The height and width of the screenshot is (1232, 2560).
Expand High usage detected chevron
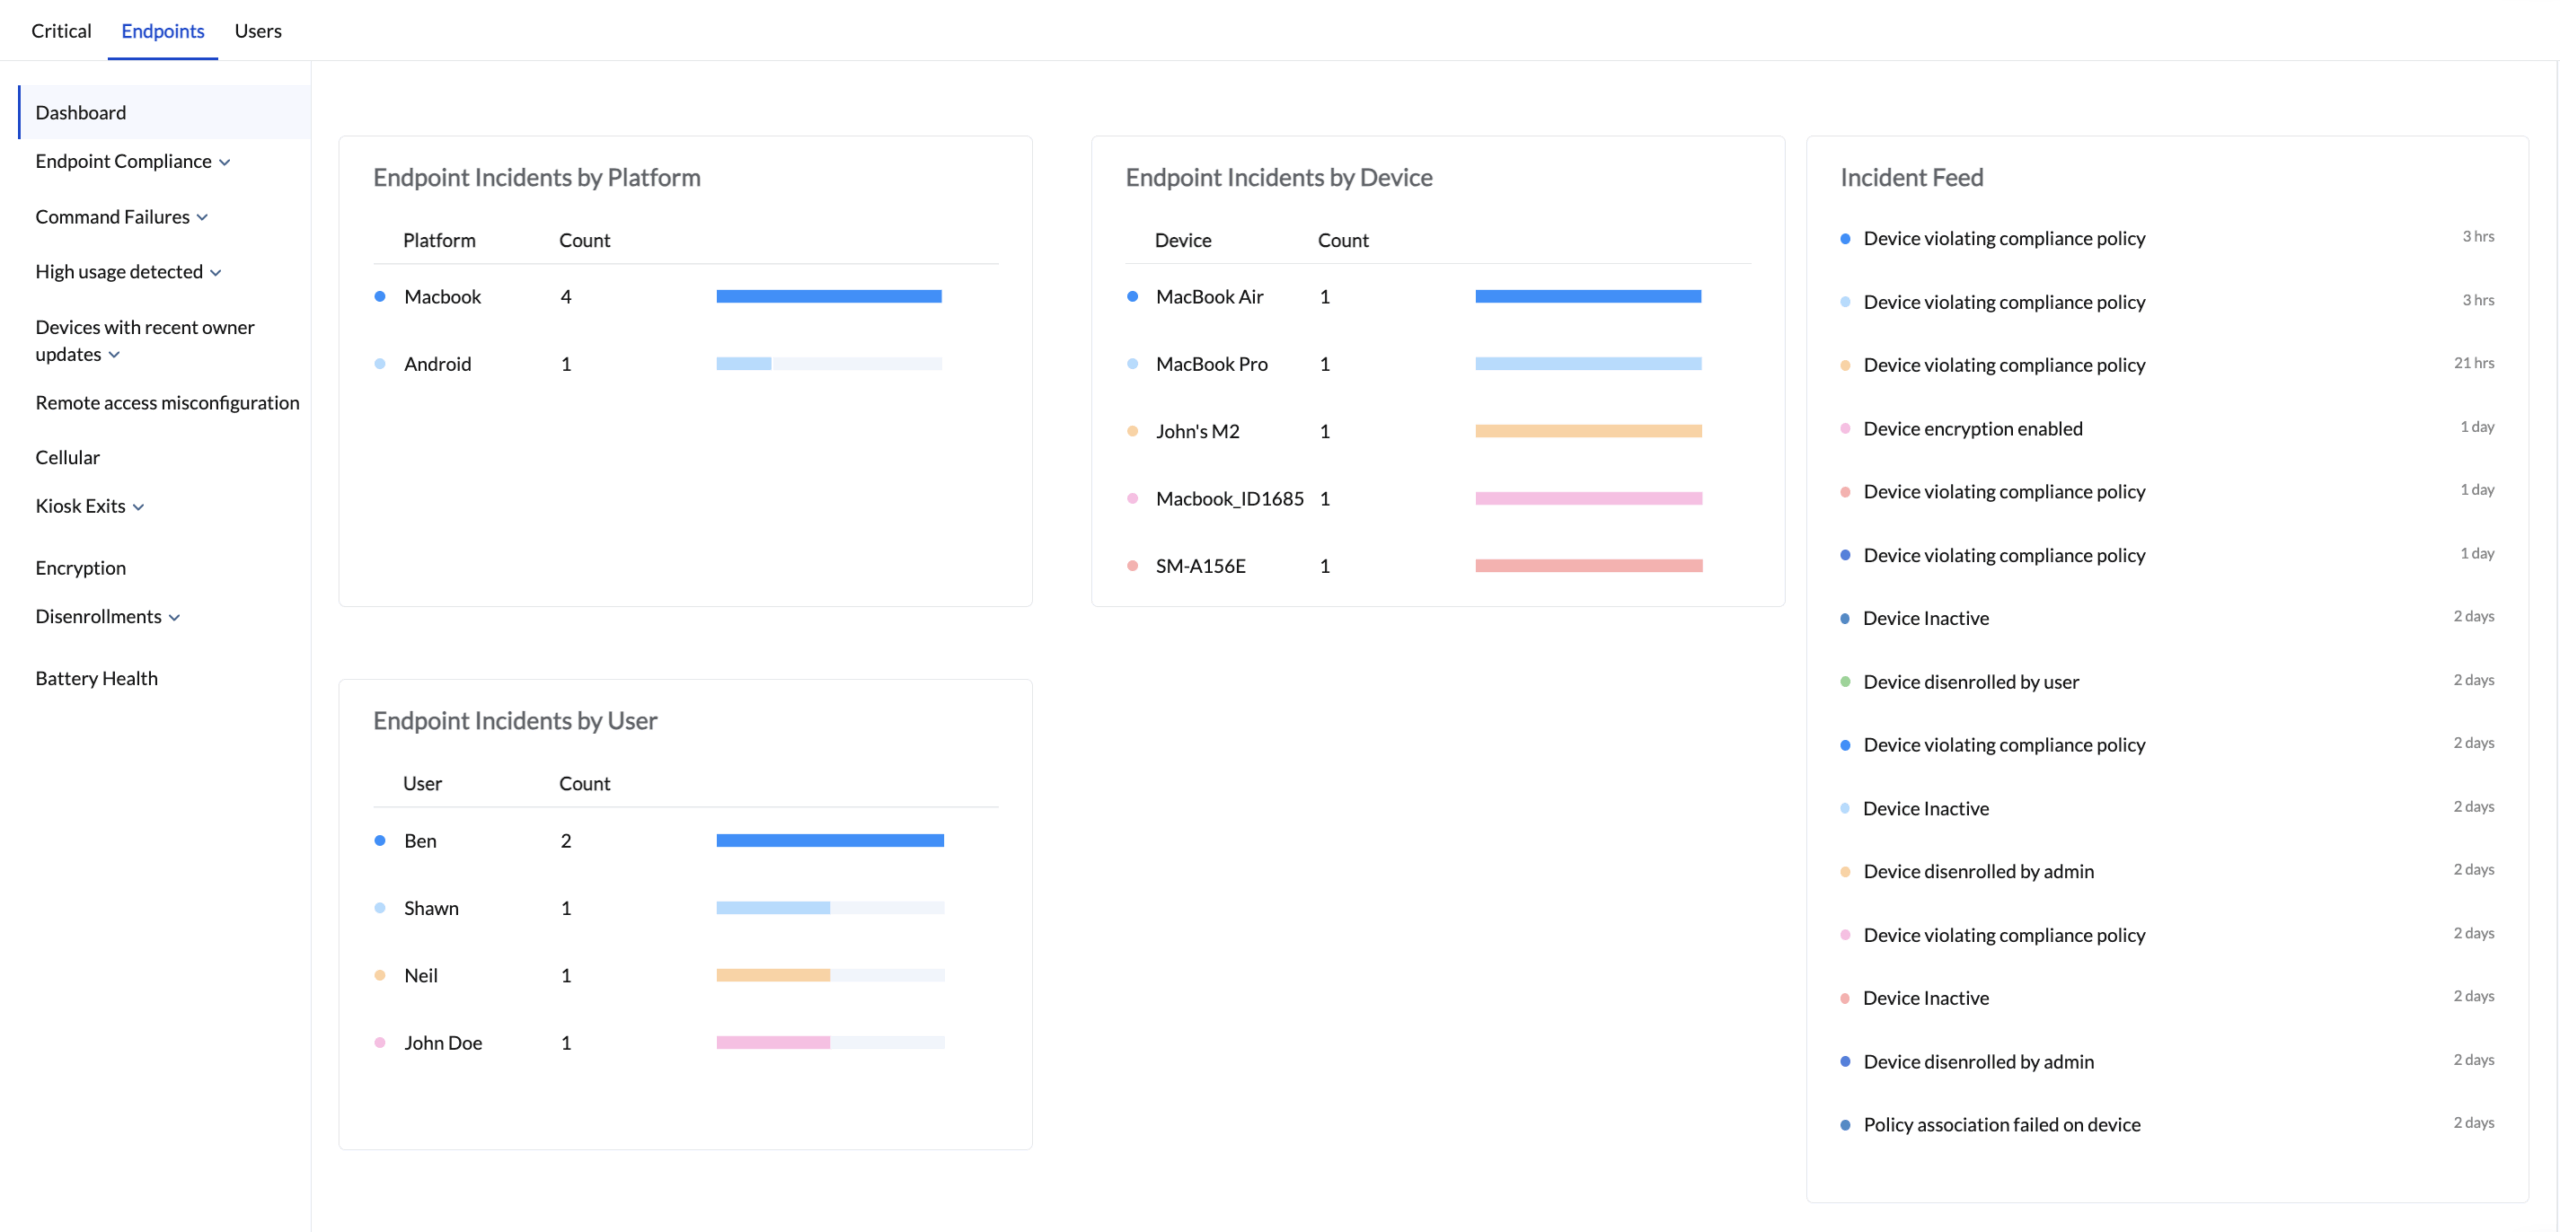pos(216,273)
